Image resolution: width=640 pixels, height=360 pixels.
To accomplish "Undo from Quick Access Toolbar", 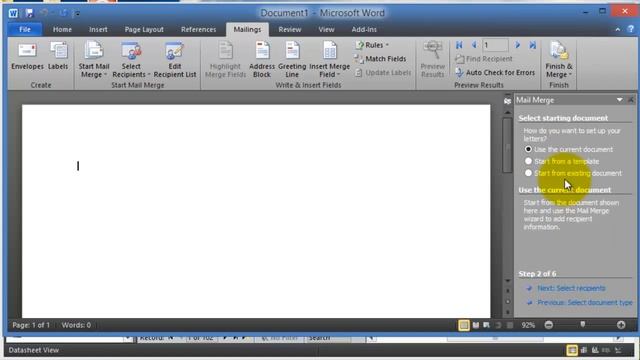I will point(44,13).
